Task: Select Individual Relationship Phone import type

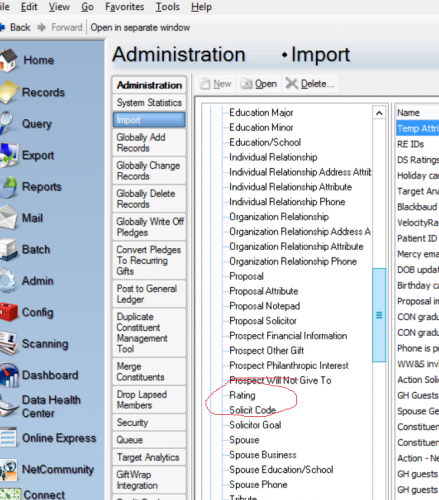Action: (x=287, y=202)
